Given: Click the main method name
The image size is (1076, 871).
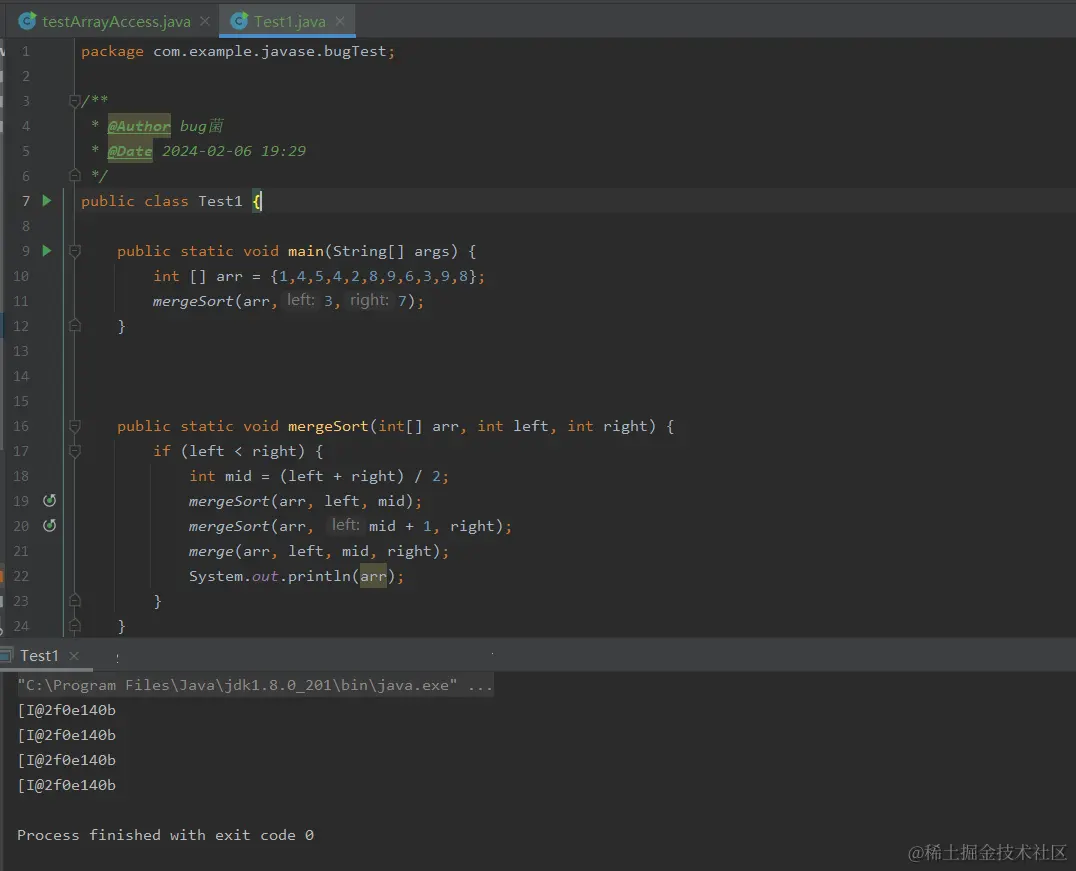Looking at the screenshot, I should (x=305, y=251).
